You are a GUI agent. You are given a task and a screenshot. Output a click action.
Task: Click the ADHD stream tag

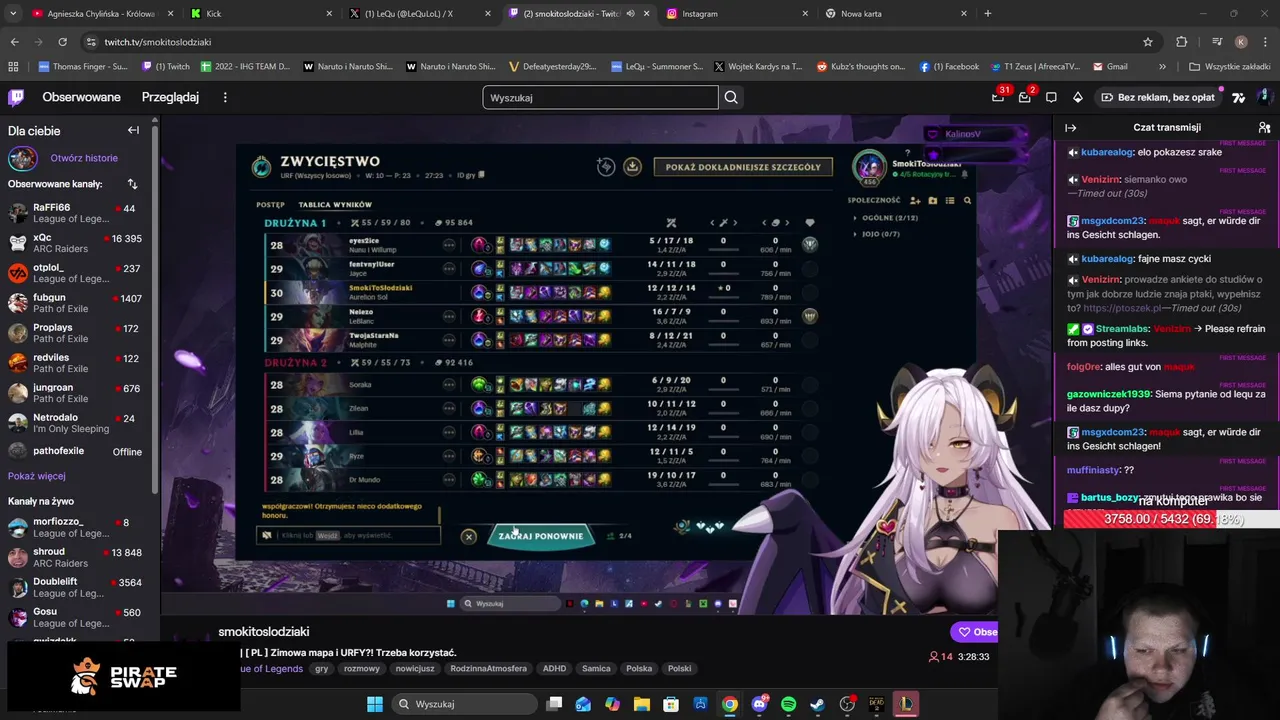(554, 668)
